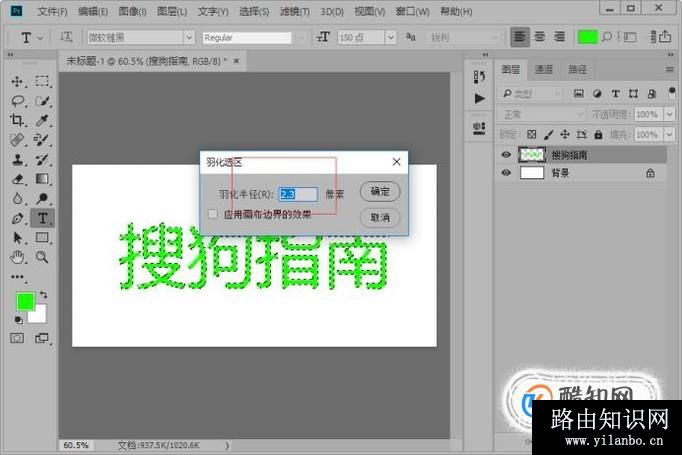Open the Edit Toolbar three-dots menu
The image size is (682, 455).
tap(17, 277)
